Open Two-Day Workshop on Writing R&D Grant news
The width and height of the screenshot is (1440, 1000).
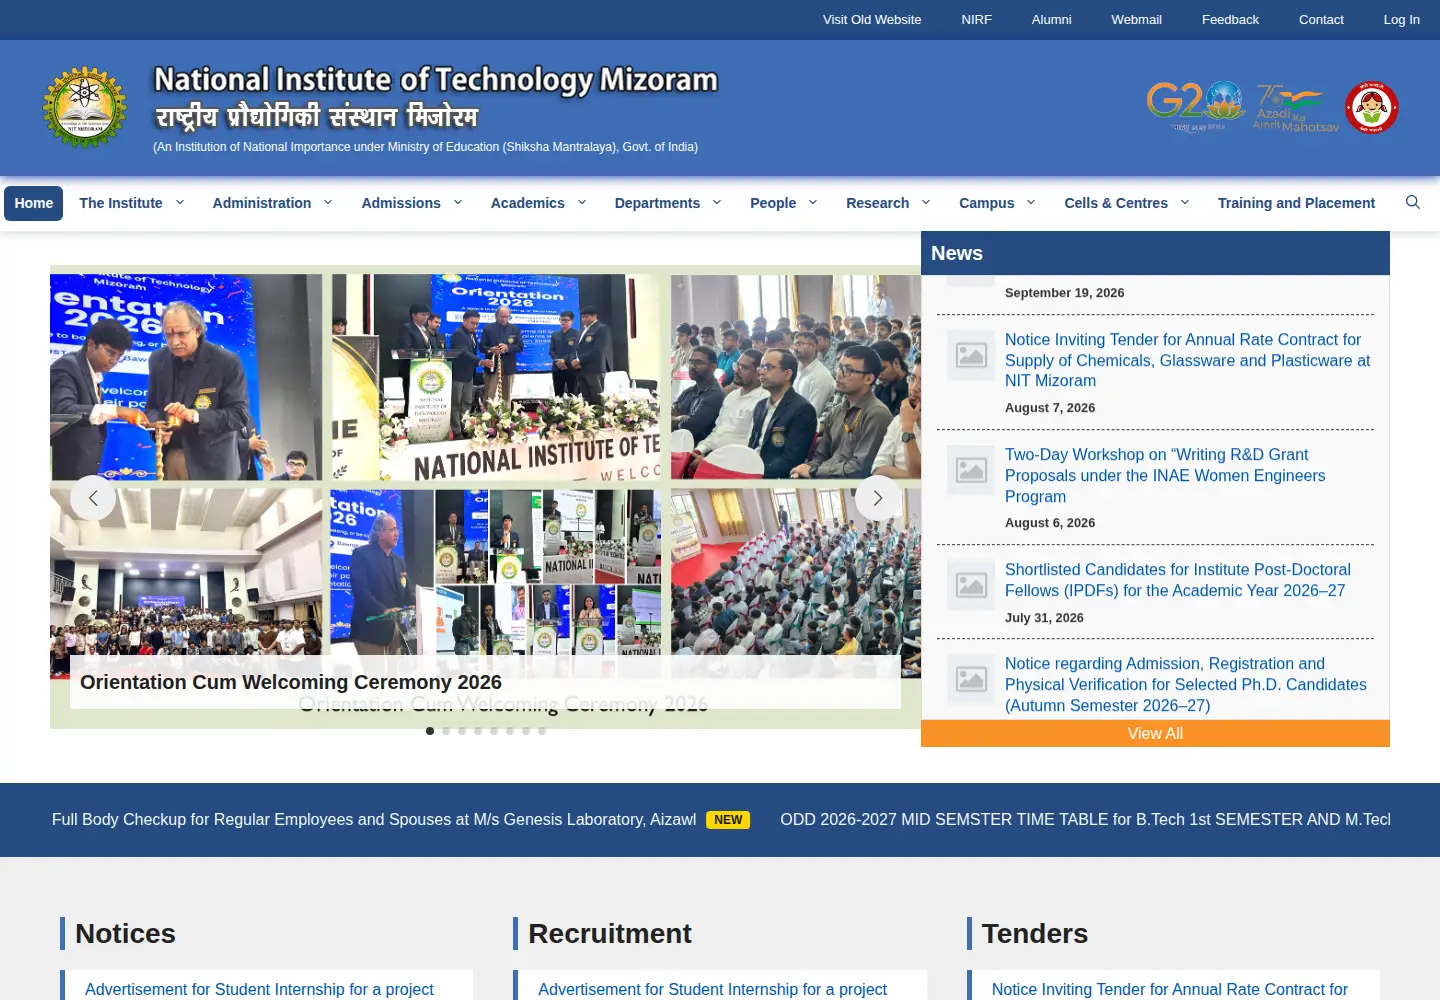click(x=1165, y=475)
